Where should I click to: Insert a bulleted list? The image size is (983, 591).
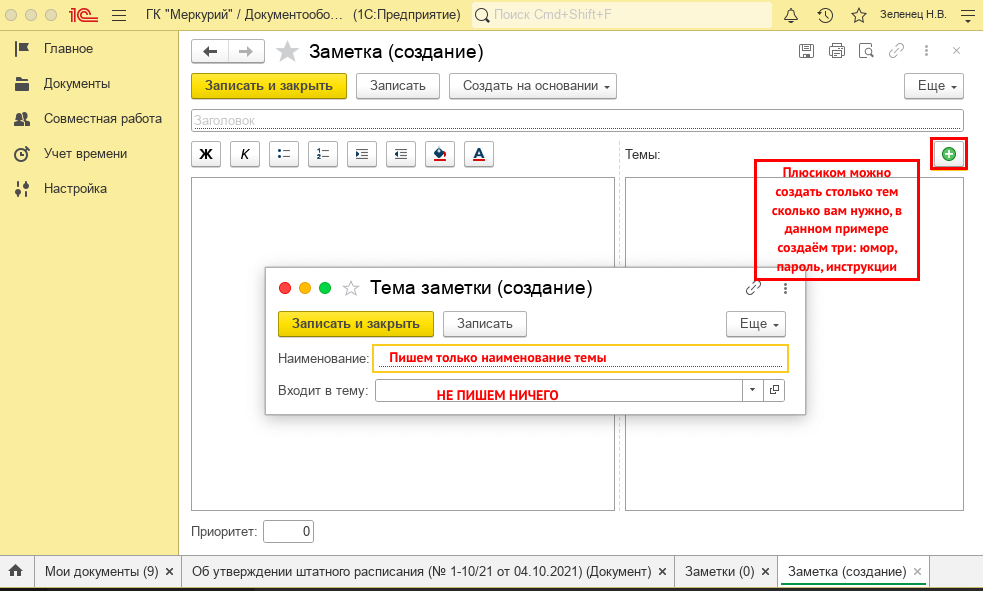click(283, 154)
